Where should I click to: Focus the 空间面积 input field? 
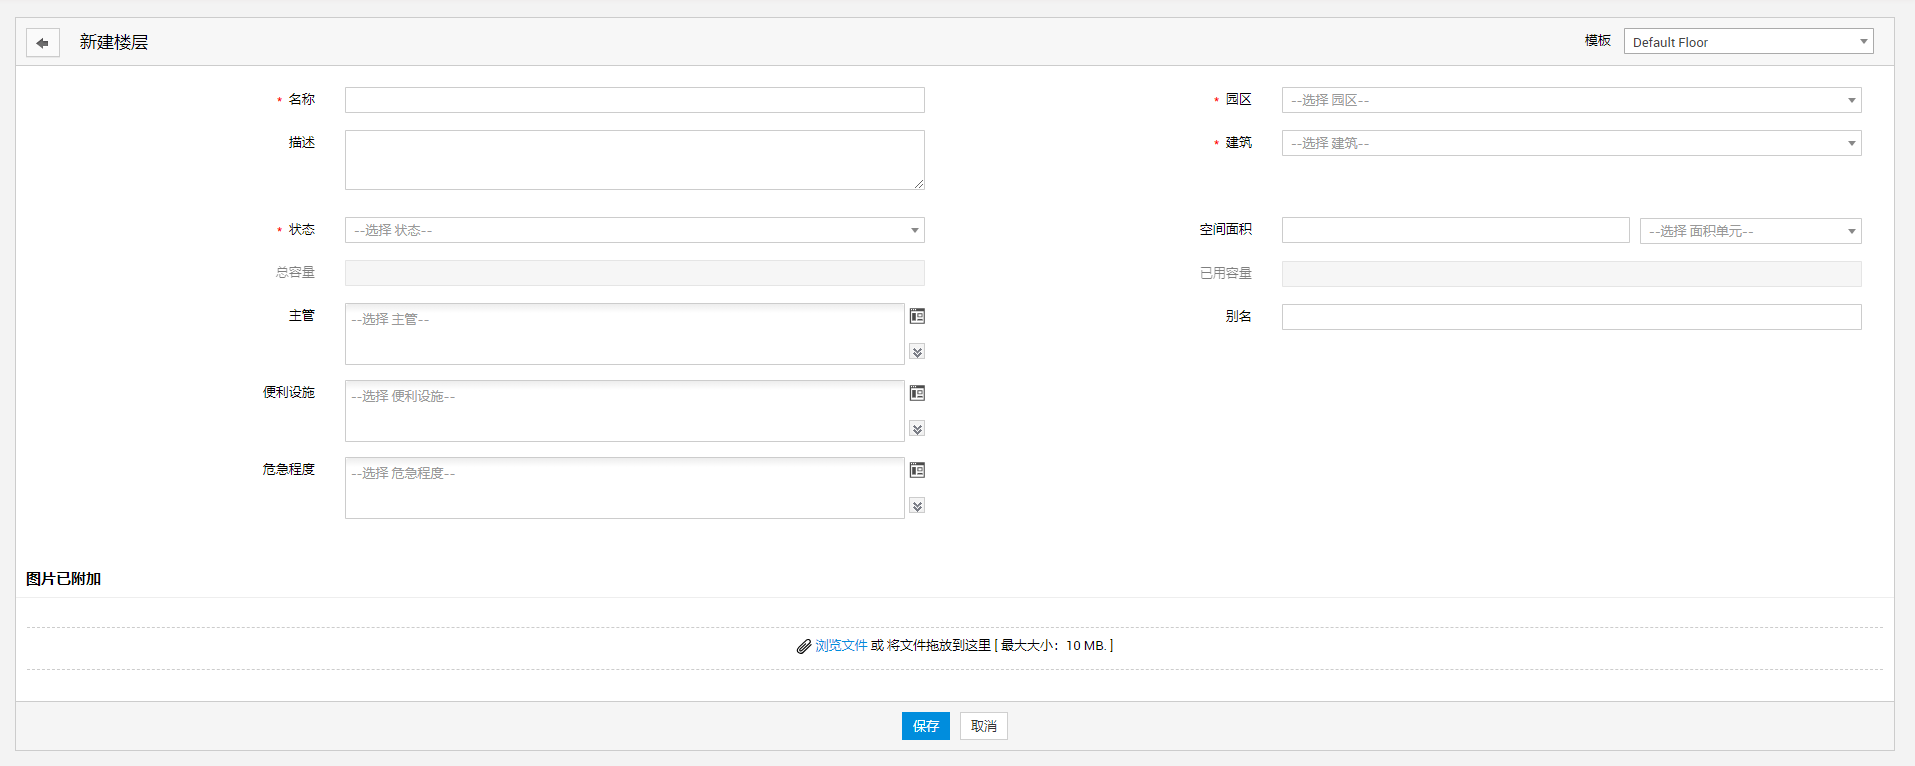click(x=1455, y=230)
